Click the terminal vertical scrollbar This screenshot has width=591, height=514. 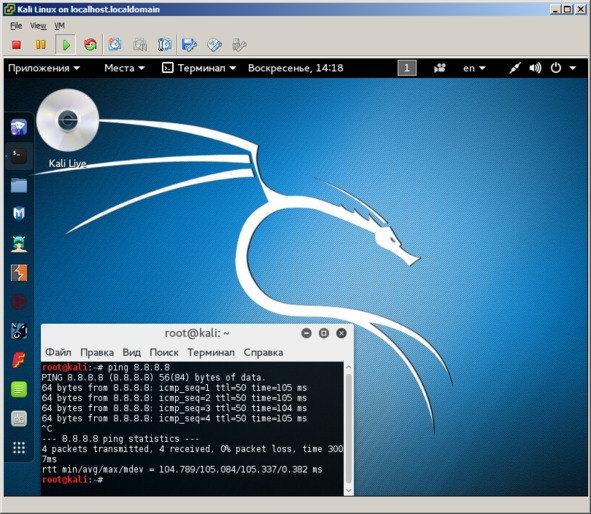tap(349, 429)
